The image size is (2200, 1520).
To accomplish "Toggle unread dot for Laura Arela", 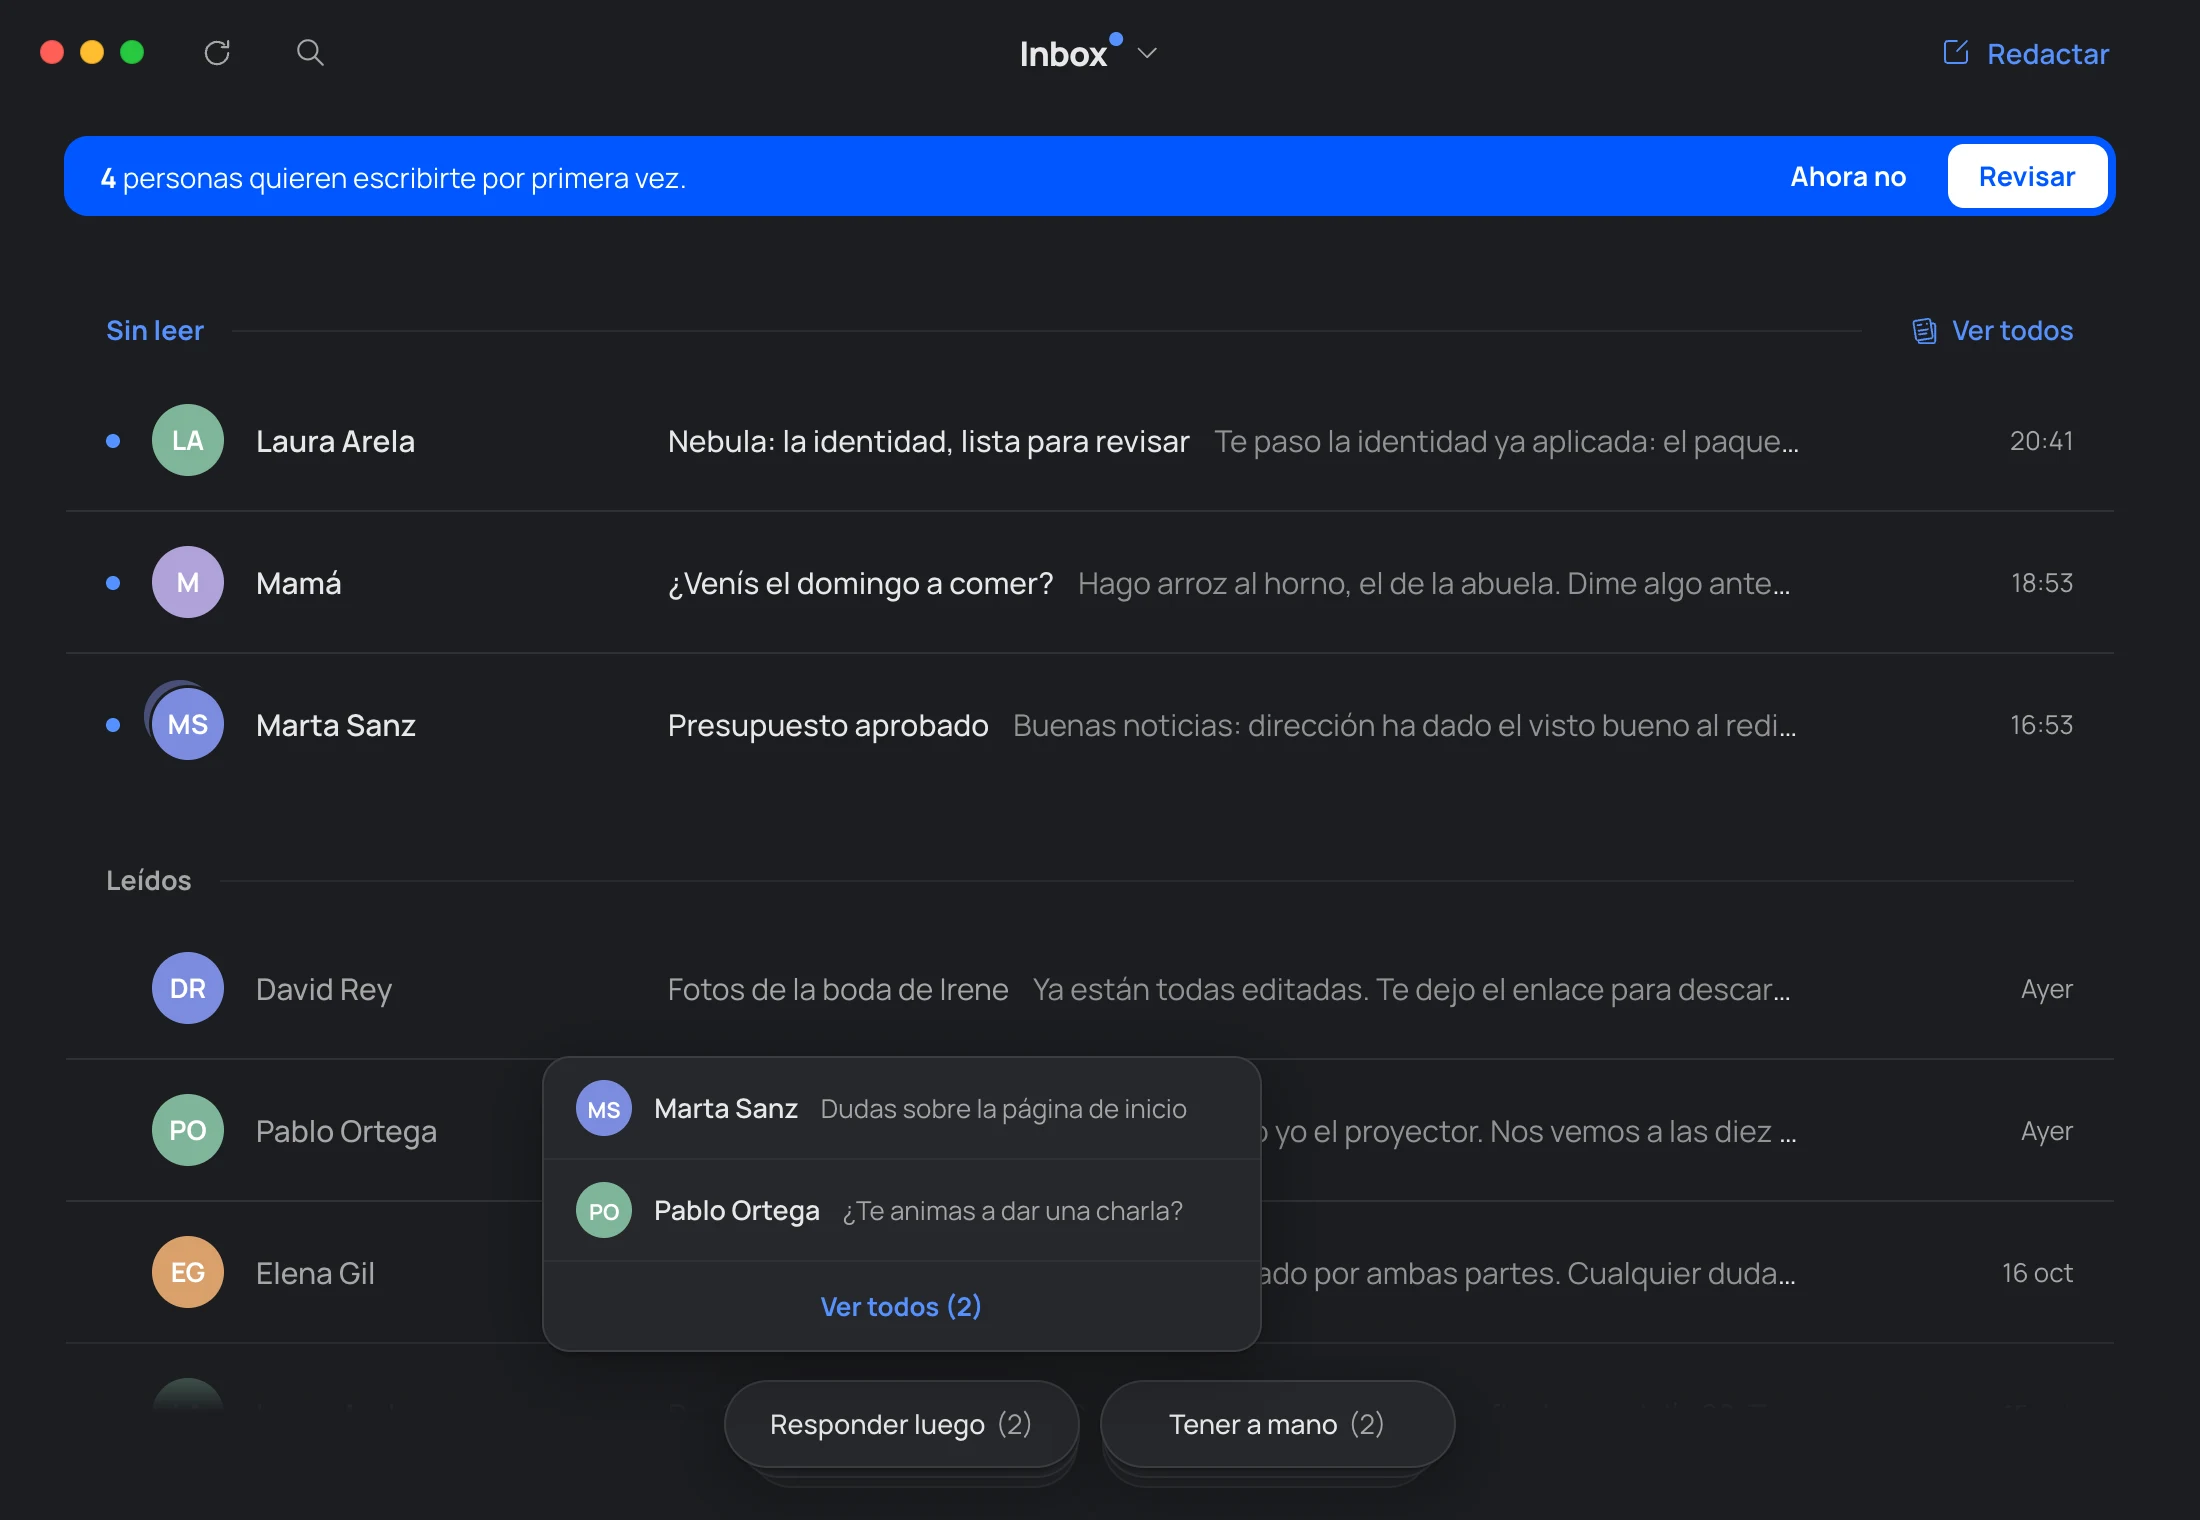I will pyautogui.click(x=113, y=441).
